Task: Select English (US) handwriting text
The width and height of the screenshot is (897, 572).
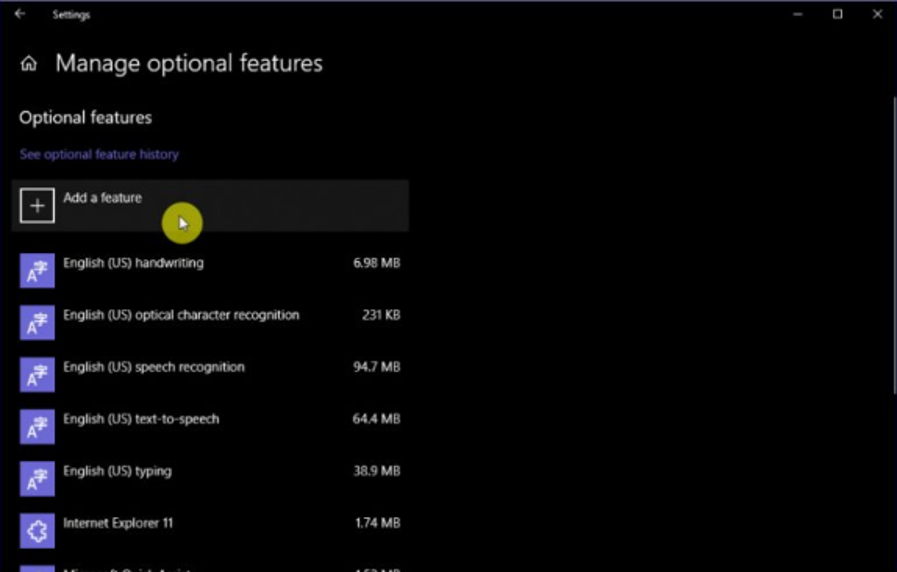Action: pos(133,263)
